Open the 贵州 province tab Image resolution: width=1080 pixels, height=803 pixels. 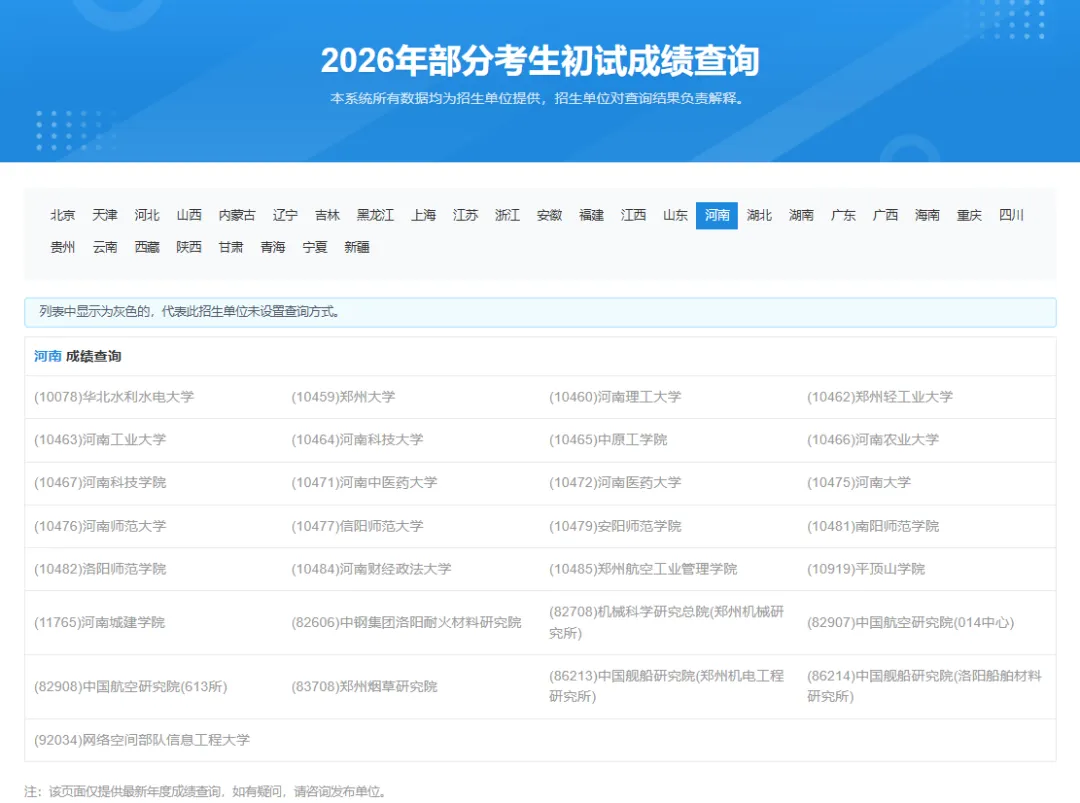coord(63,247)
